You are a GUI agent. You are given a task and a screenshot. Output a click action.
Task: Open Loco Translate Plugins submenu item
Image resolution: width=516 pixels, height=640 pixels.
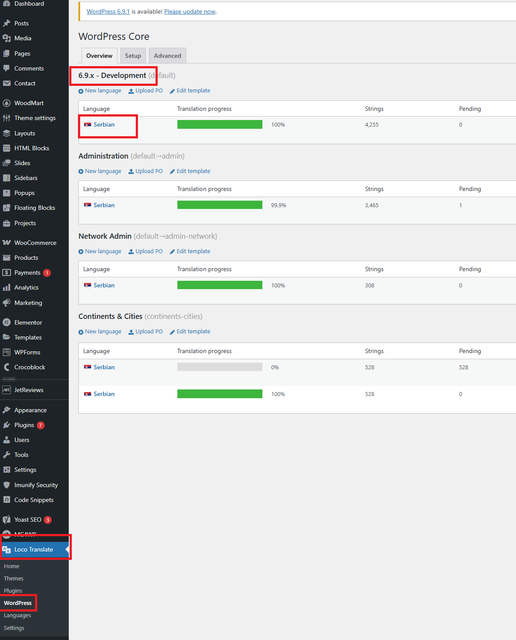point(13,591)
